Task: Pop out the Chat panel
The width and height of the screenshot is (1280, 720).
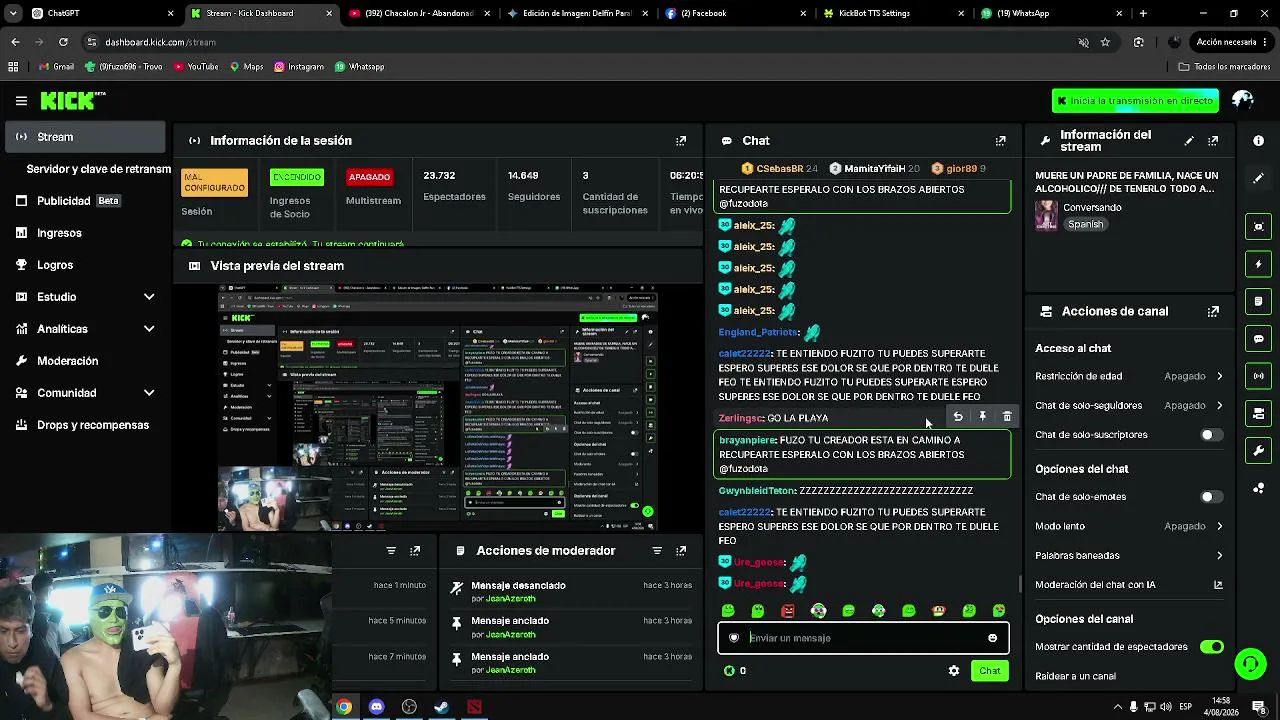Action: coord(1000,141)
